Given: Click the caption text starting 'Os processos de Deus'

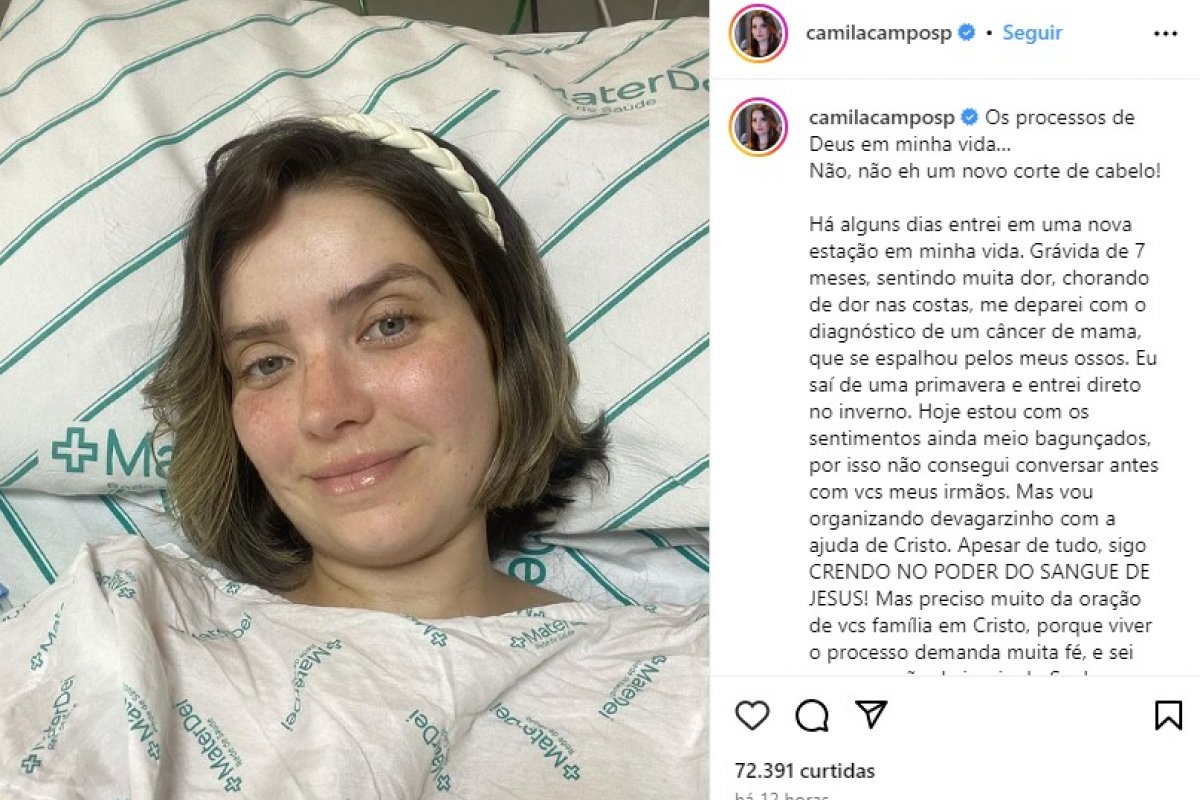Looking at the screenshot, I should [x=972, y=131].
